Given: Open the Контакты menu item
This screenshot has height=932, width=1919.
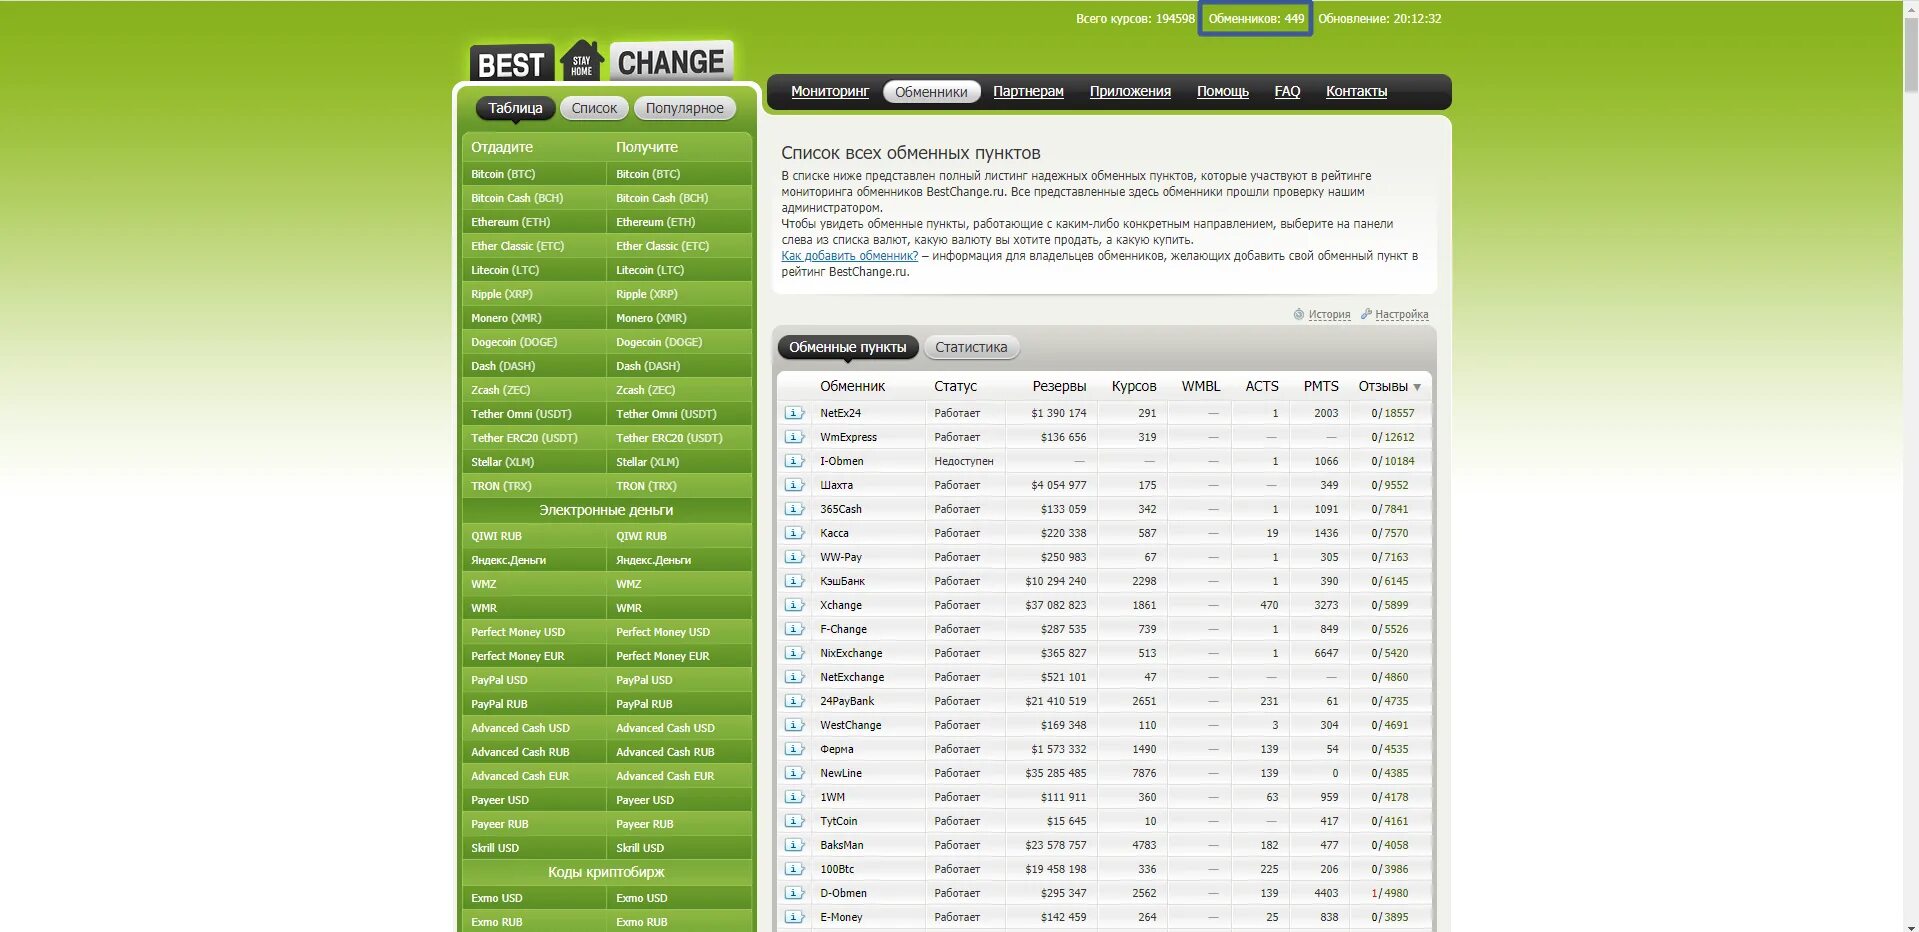Looking at the screenshot, I should [1356, 91].
